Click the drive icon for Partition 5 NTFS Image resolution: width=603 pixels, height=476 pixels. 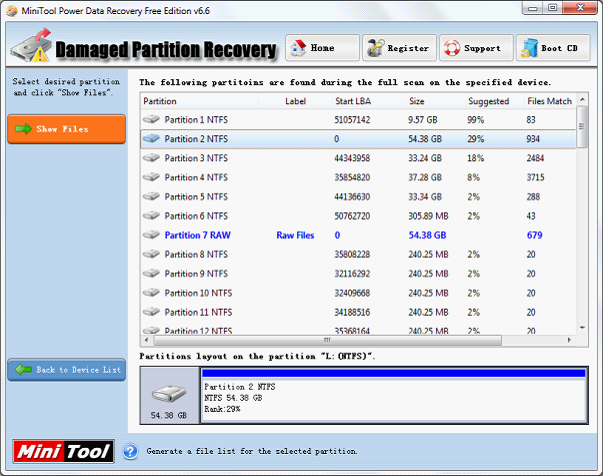(151, 196)
